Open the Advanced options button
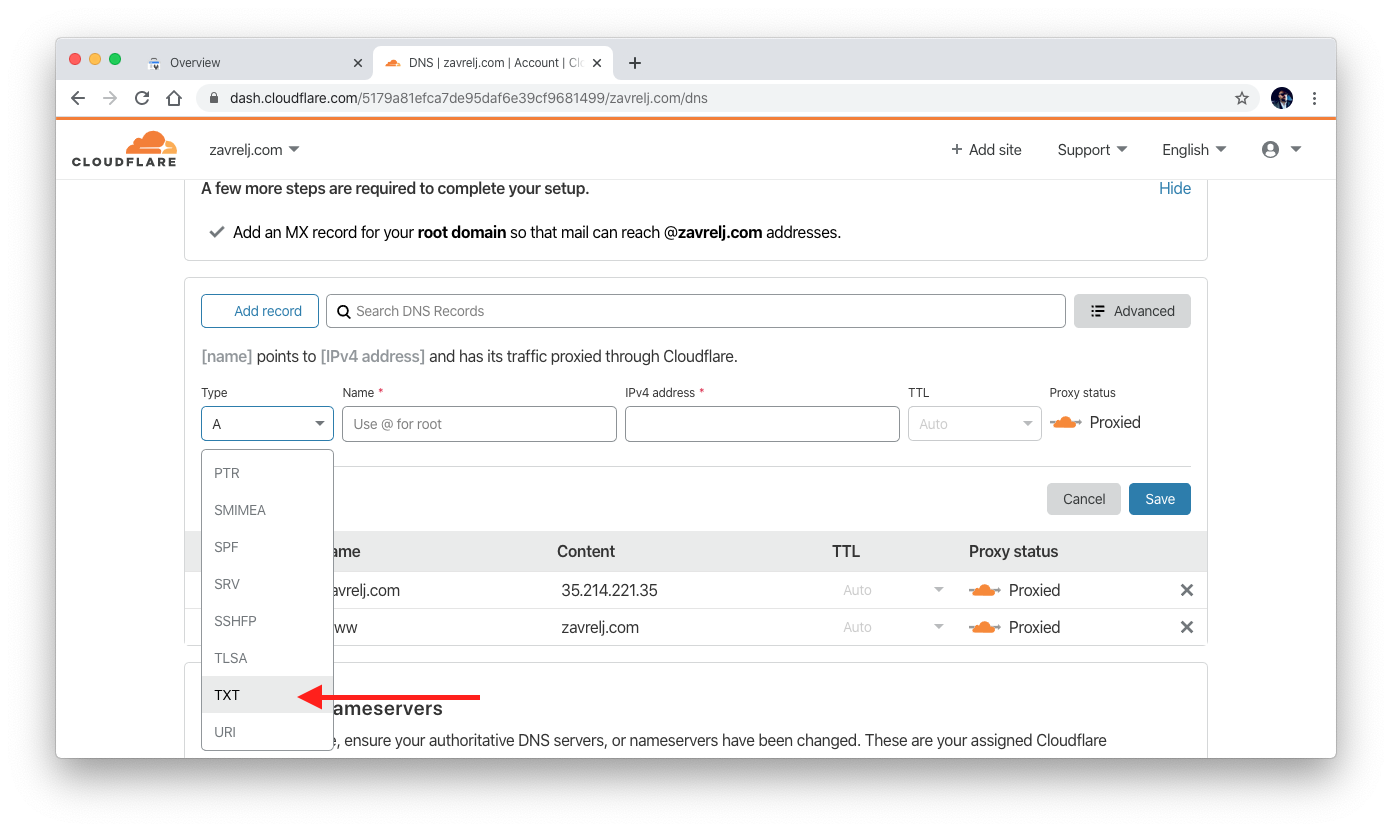This screenshot has height=832, width=1392. (x=1132, y=311)
